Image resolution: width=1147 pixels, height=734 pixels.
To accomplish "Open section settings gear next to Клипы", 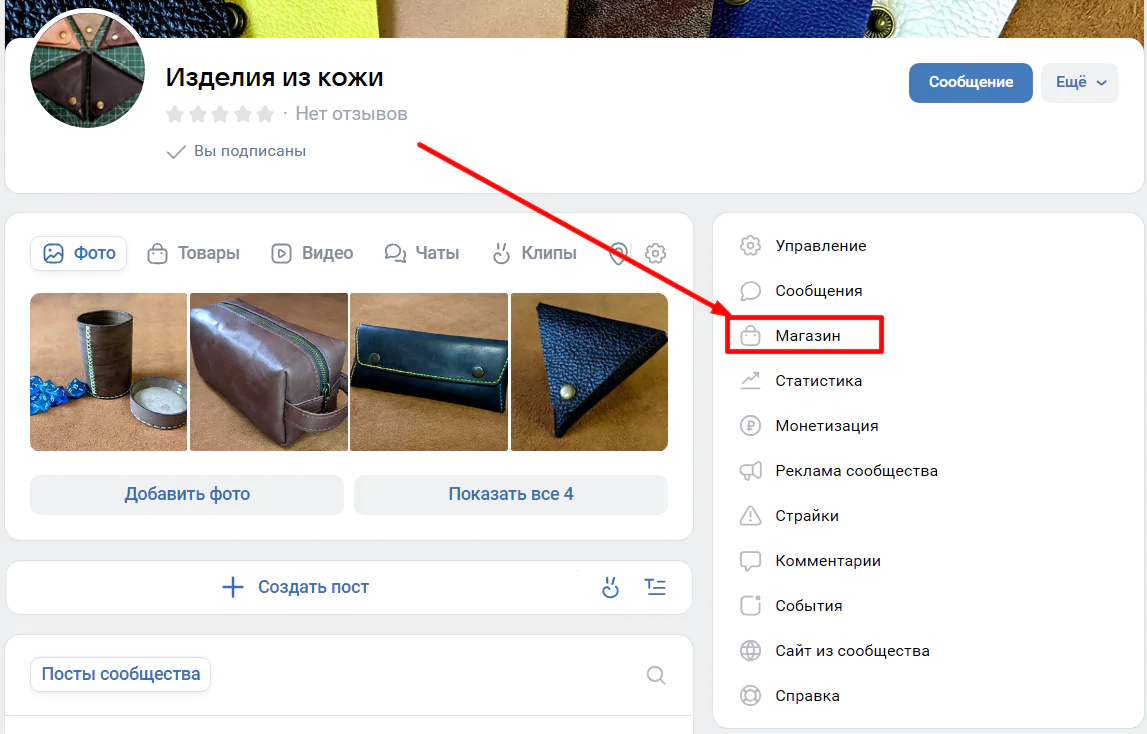I will click(655, 253).
